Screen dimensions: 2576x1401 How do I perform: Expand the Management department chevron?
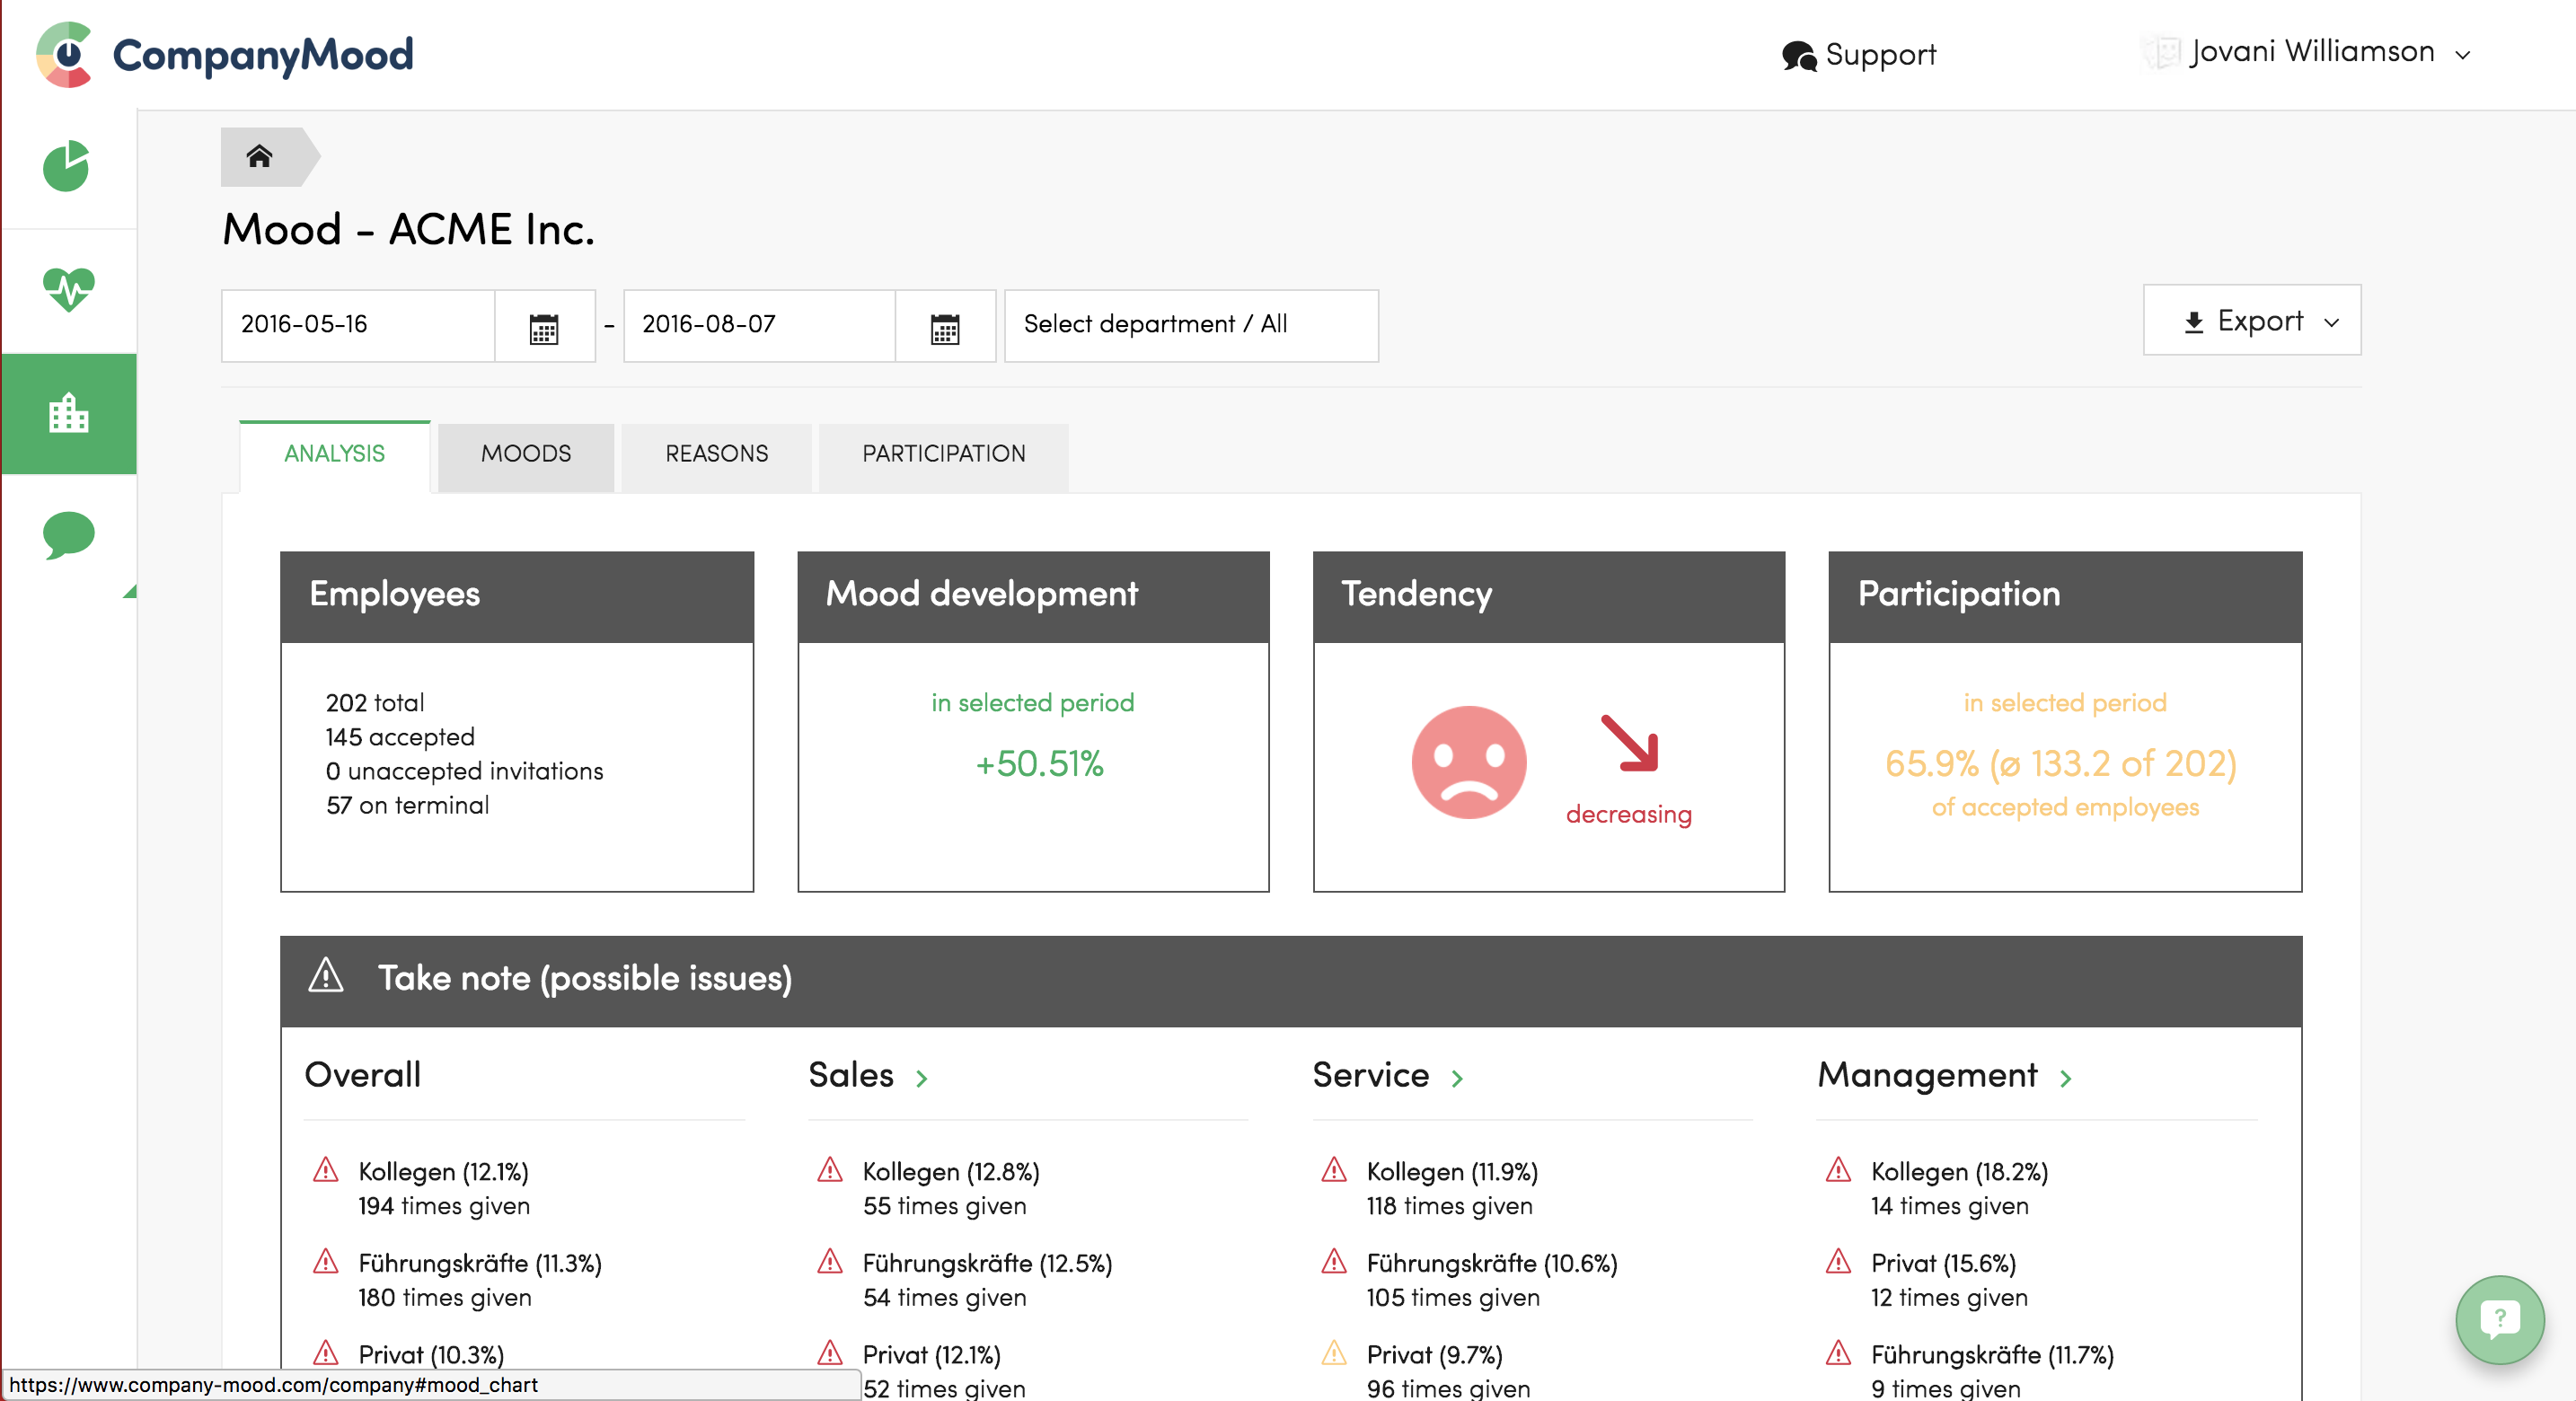[x=2066, y=1078]
